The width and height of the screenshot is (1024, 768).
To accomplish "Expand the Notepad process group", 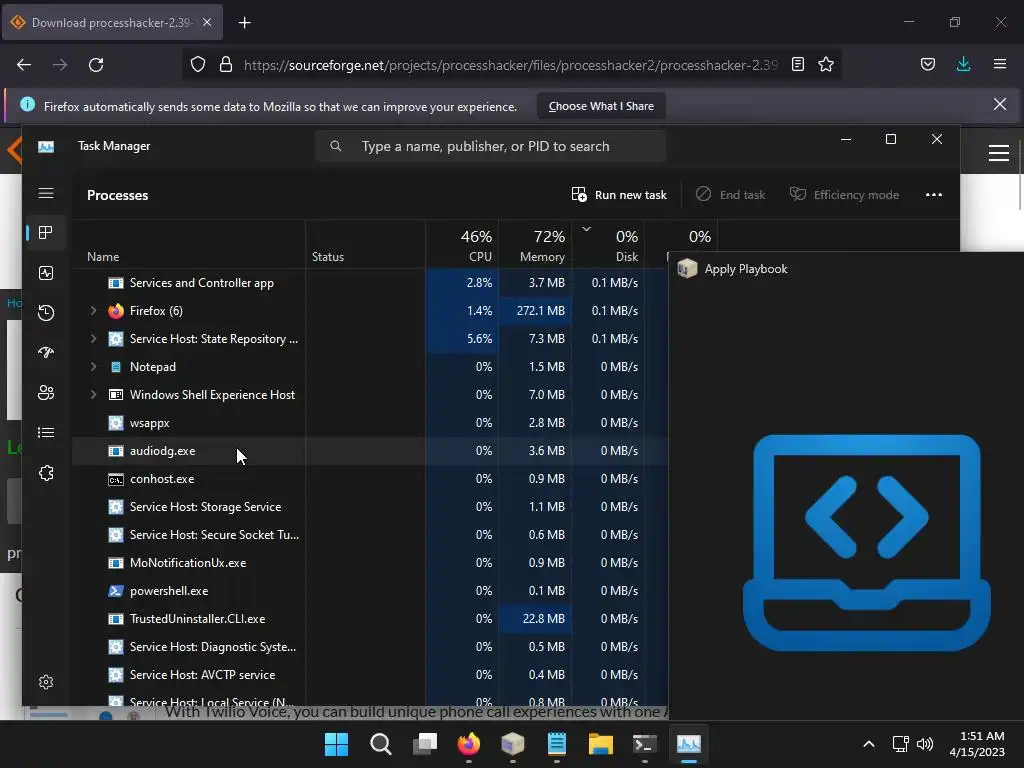I will tap(93, 367).
